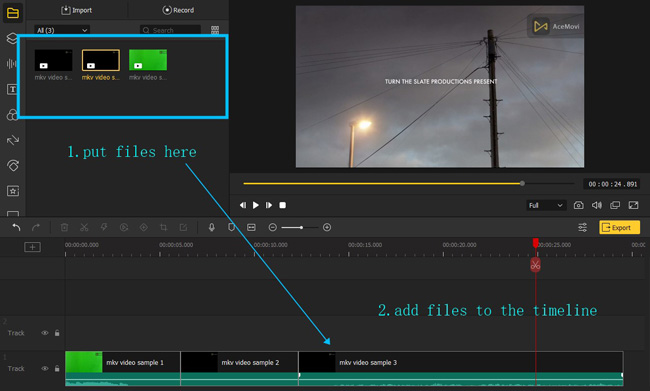Toggle the zoom-to-fit timeline icon

click(x=251, y=227)
